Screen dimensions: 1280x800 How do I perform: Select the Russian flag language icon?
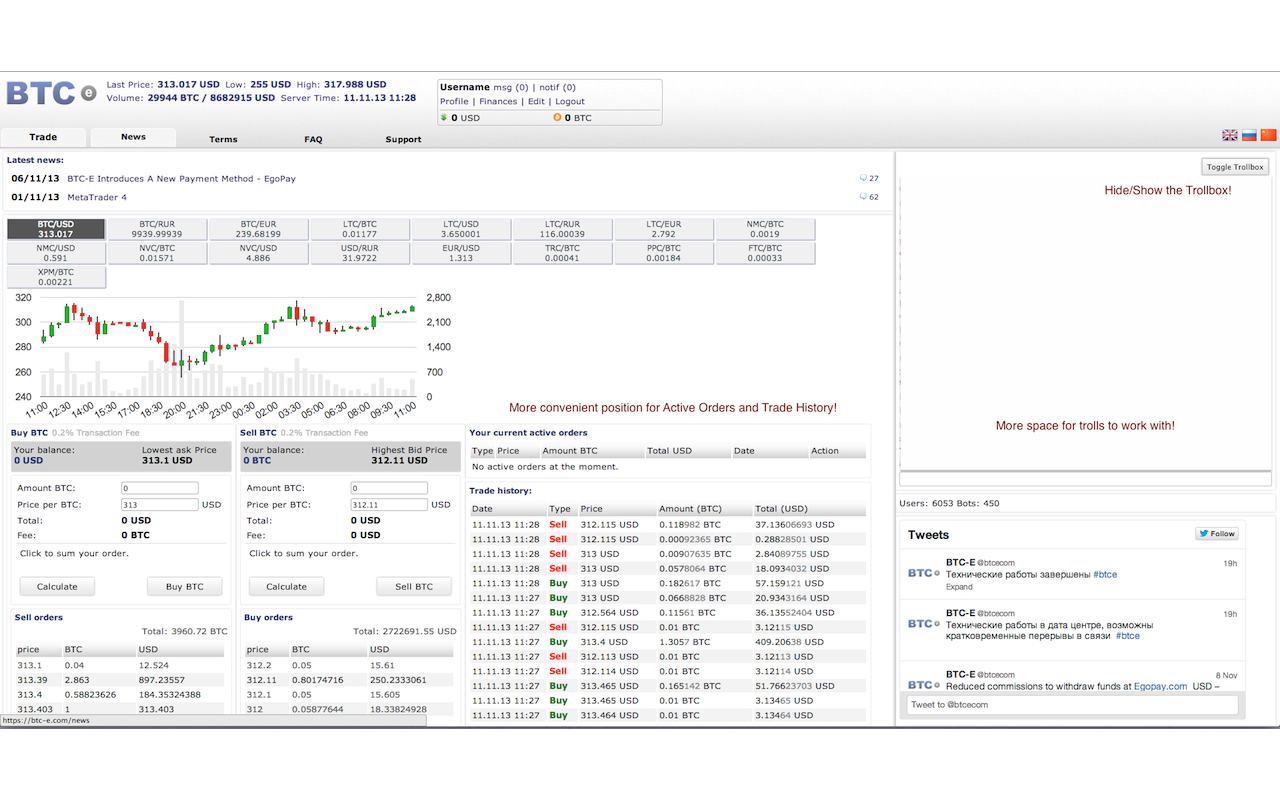[x=1249, y=135]
